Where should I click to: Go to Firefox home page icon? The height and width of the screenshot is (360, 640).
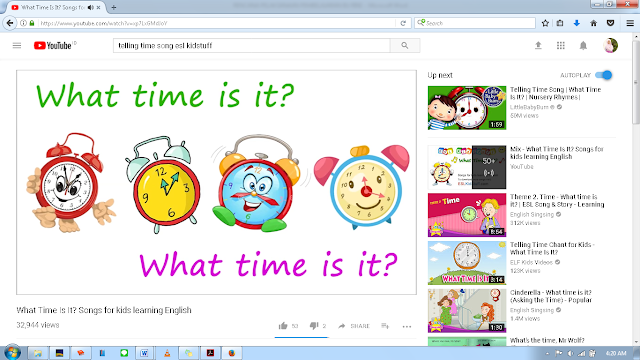pyautogui.click(x=593, y=23)
